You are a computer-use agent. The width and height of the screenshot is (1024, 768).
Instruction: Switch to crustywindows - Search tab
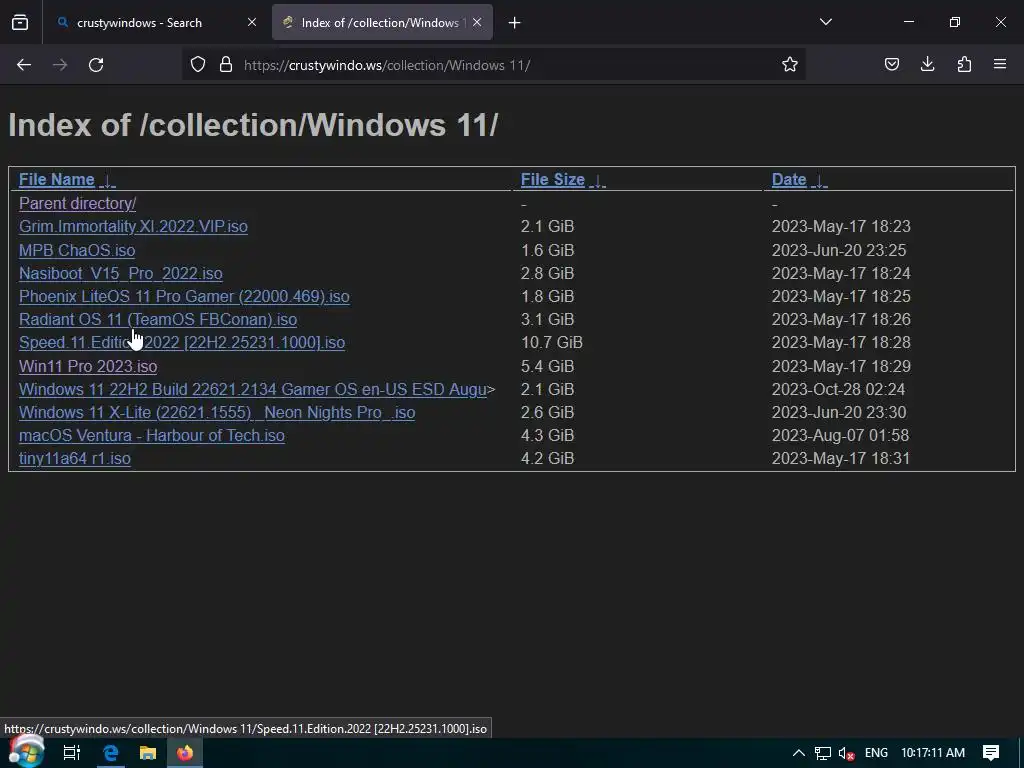coord(155,23)
